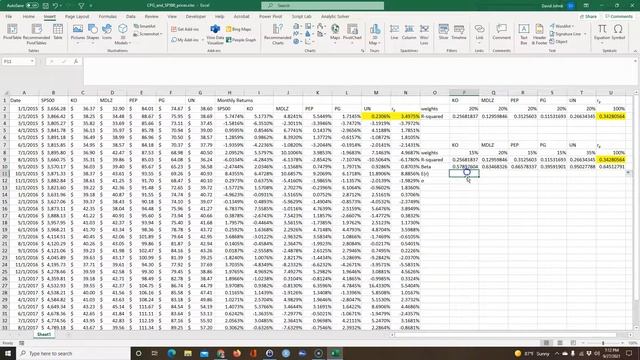Viewport: 640px width, 360px height.
Task: Adjust the zoom slider
Action: click(602, 343)
